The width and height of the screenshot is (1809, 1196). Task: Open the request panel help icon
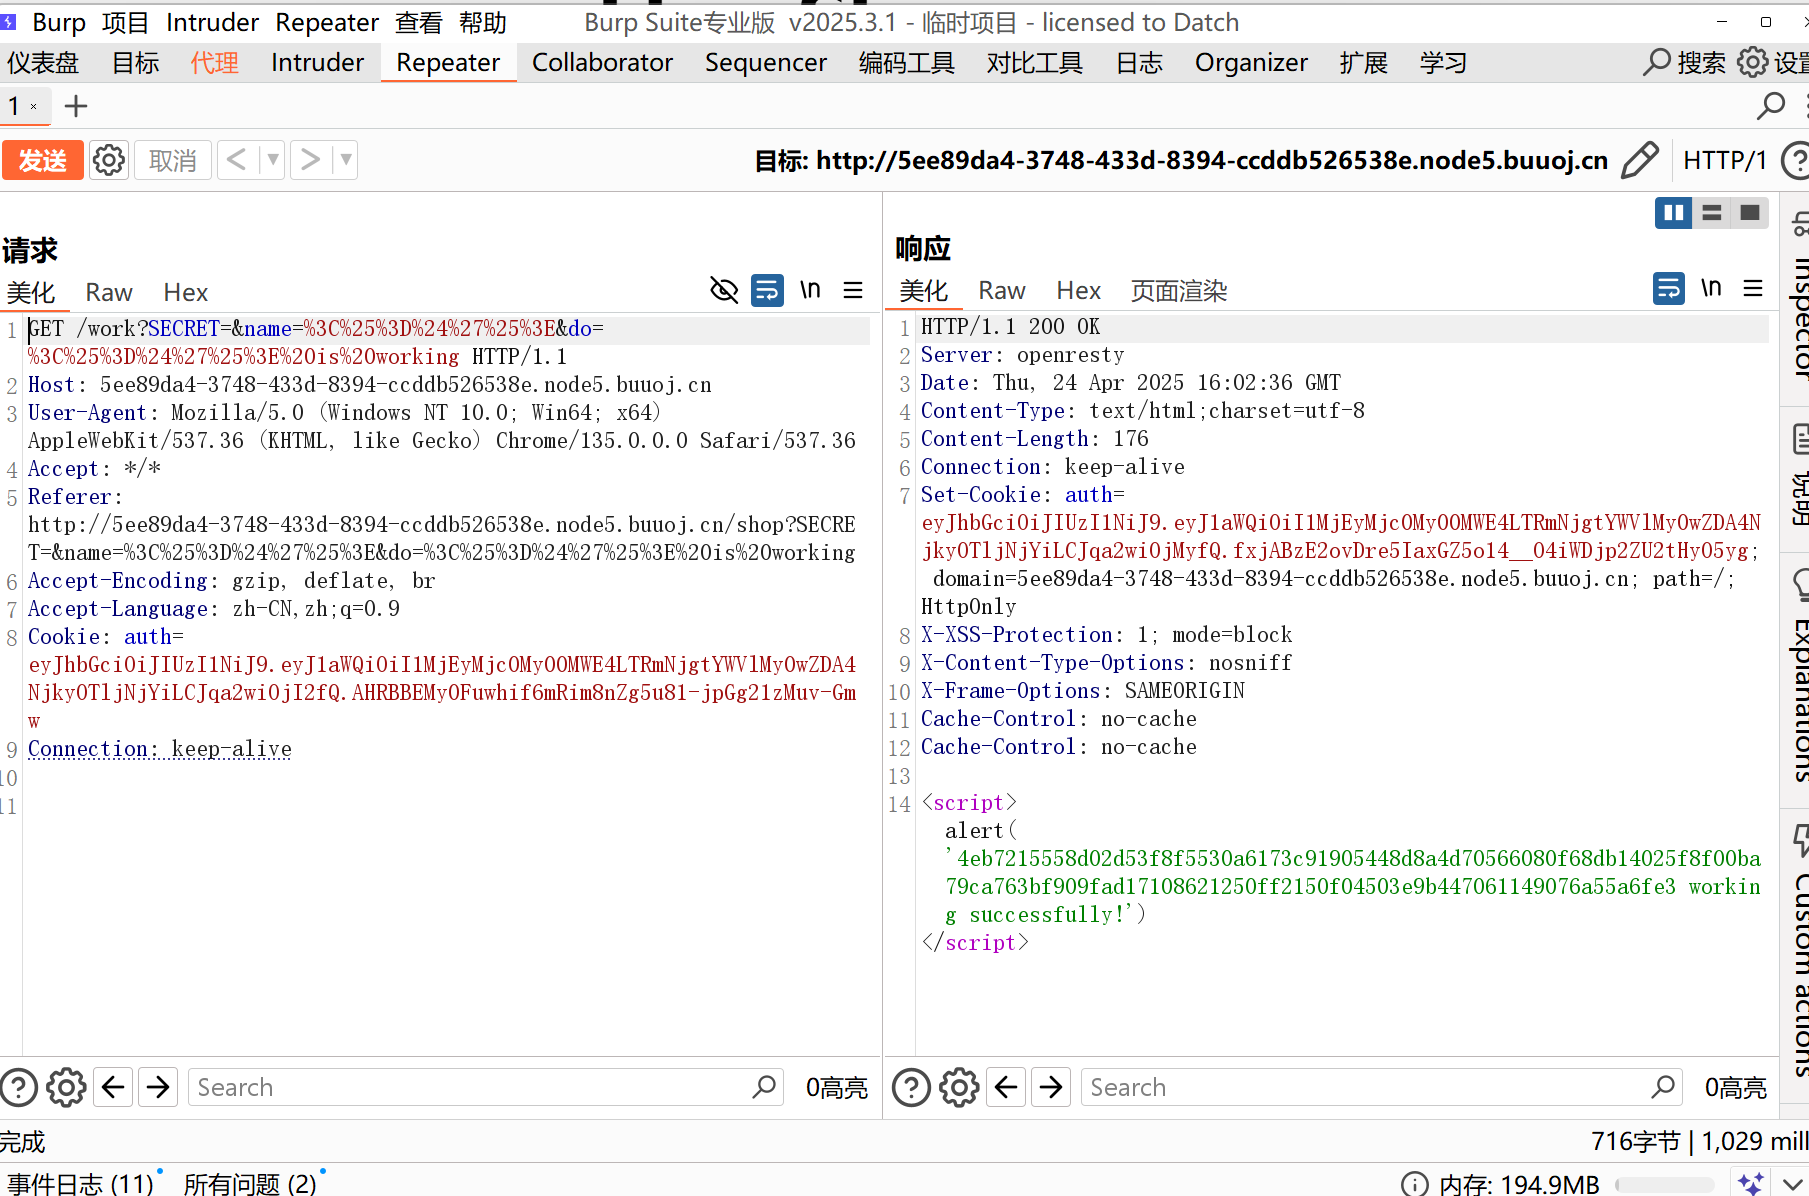pos(19,1087)
